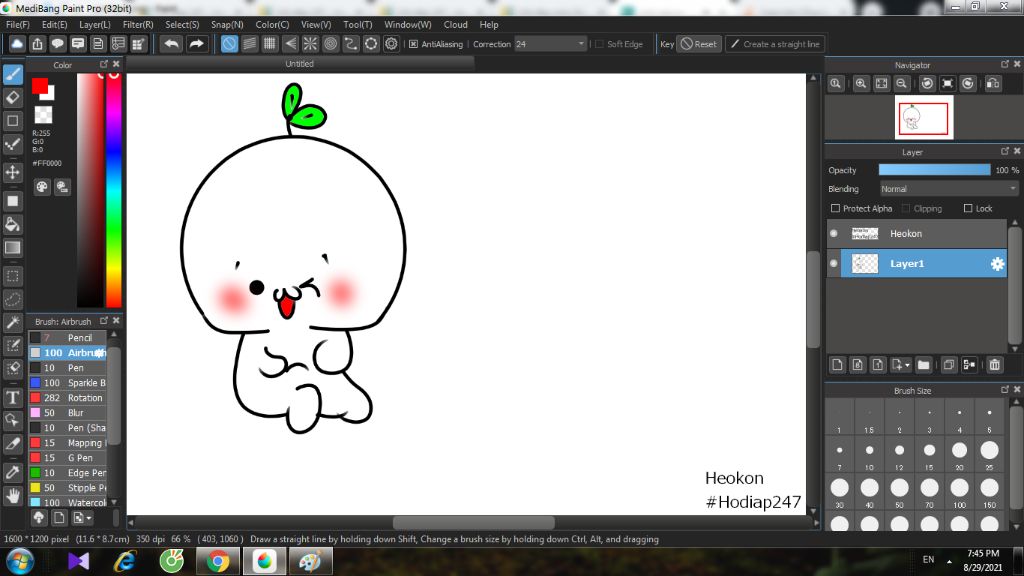1024x576 pixels.
Task: Enable Protect Alpha checkbox
Action: pos(835,208)
